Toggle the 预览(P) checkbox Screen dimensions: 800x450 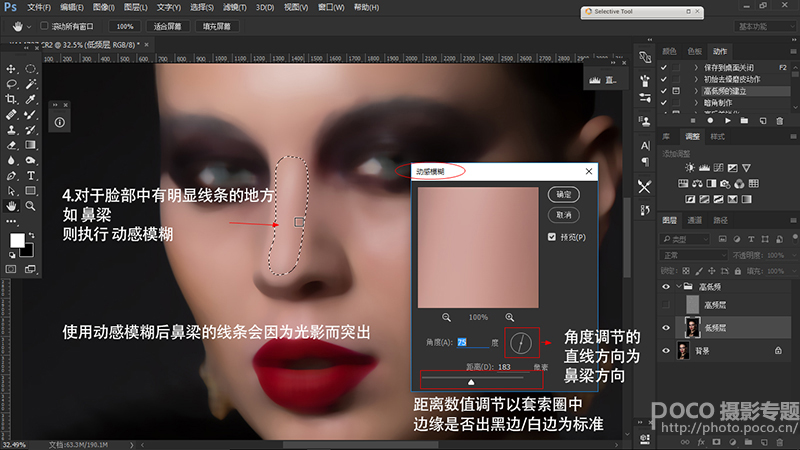coord(552,237)
